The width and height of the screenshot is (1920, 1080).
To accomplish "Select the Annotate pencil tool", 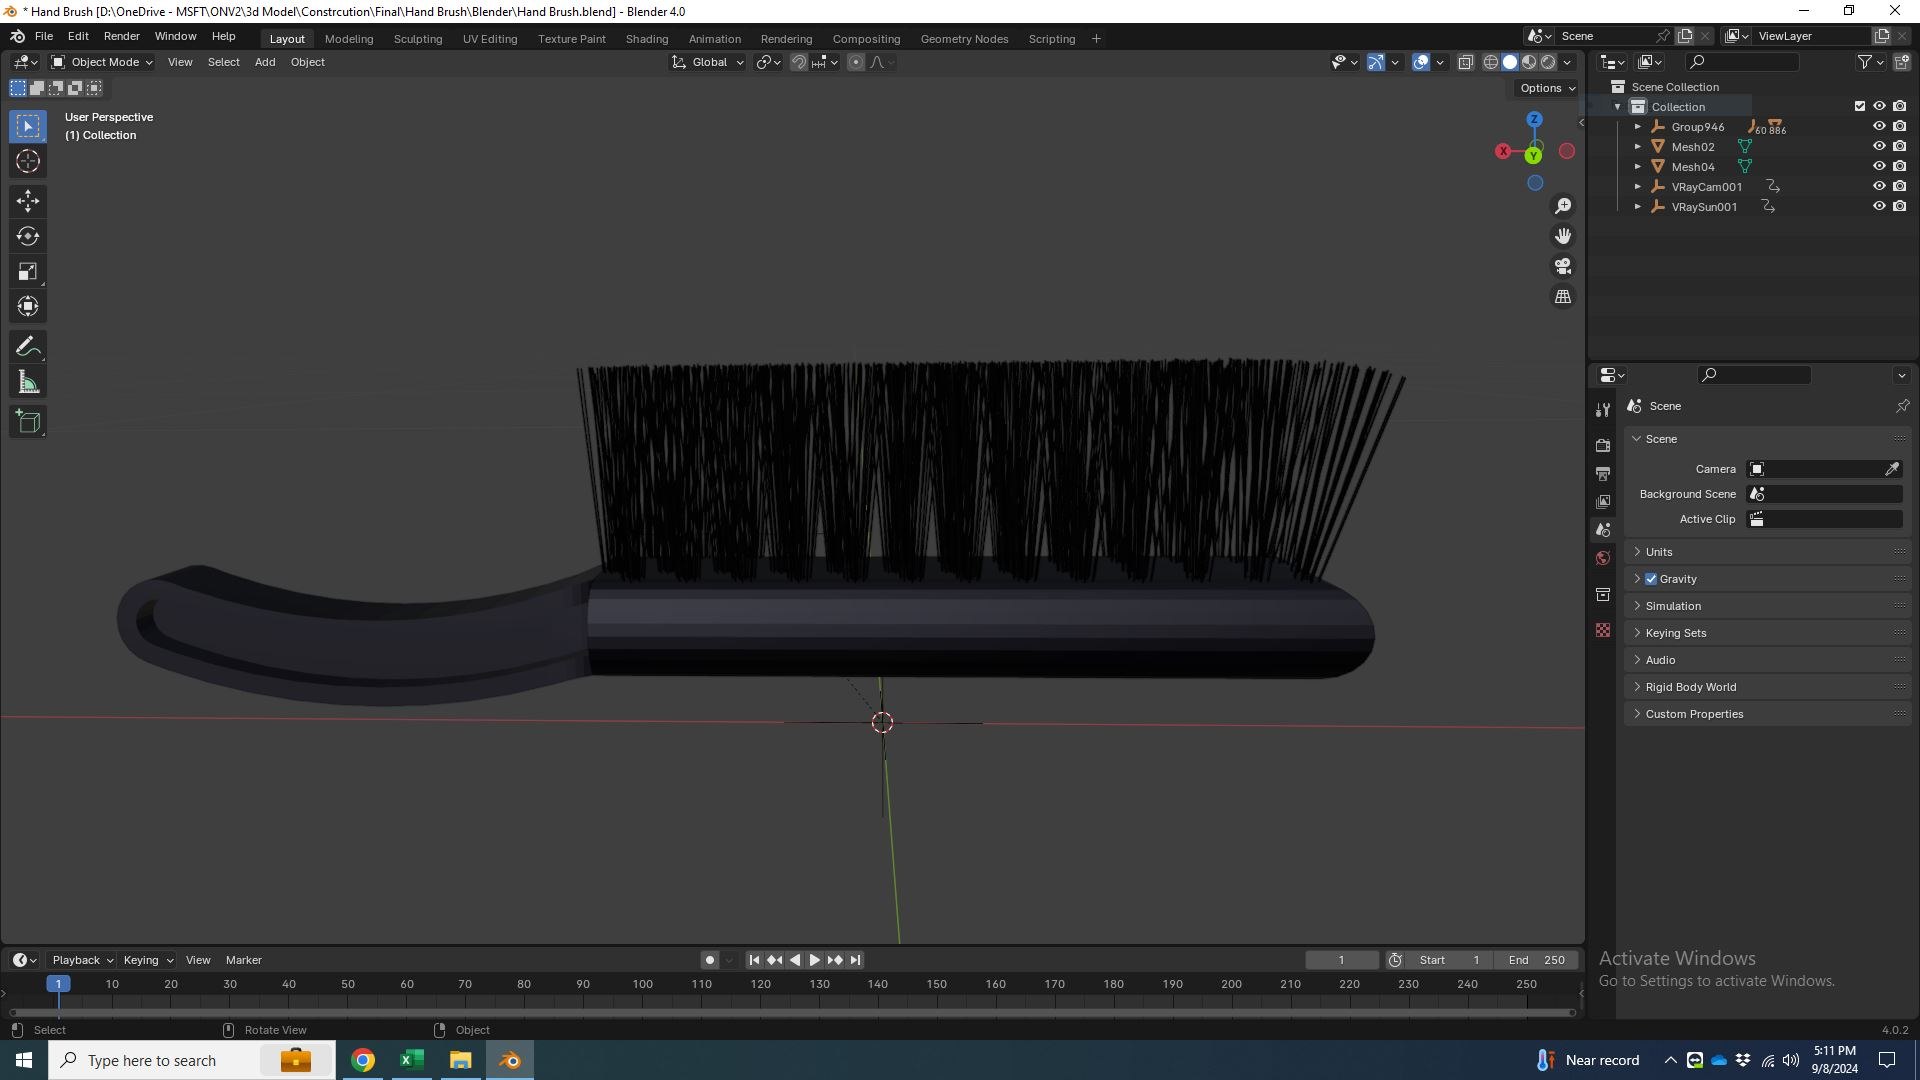I will (x=28, y=347).
